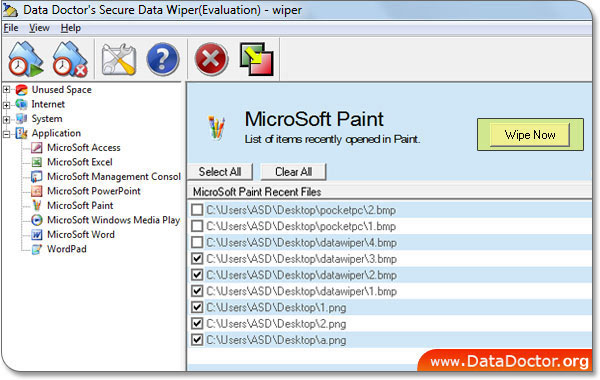Viewport: 600px width, 380px height.
Task: Click the MicroSoft Access icon
Action: 37,148
